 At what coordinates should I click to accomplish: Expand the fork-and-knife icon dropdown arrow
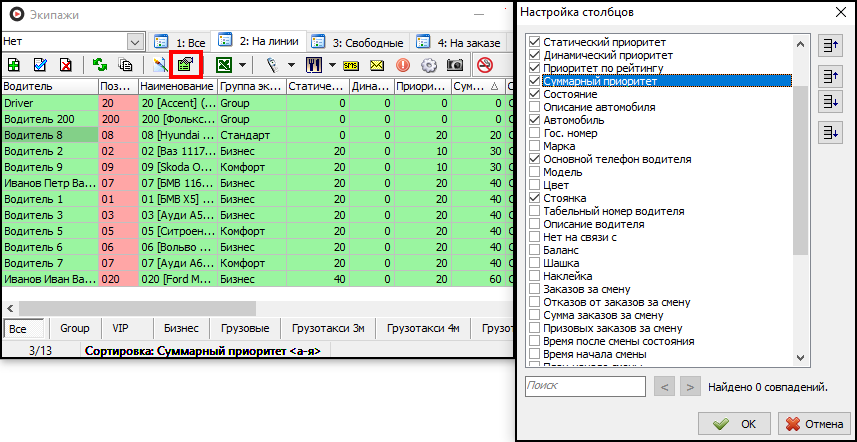coord(331,66)
